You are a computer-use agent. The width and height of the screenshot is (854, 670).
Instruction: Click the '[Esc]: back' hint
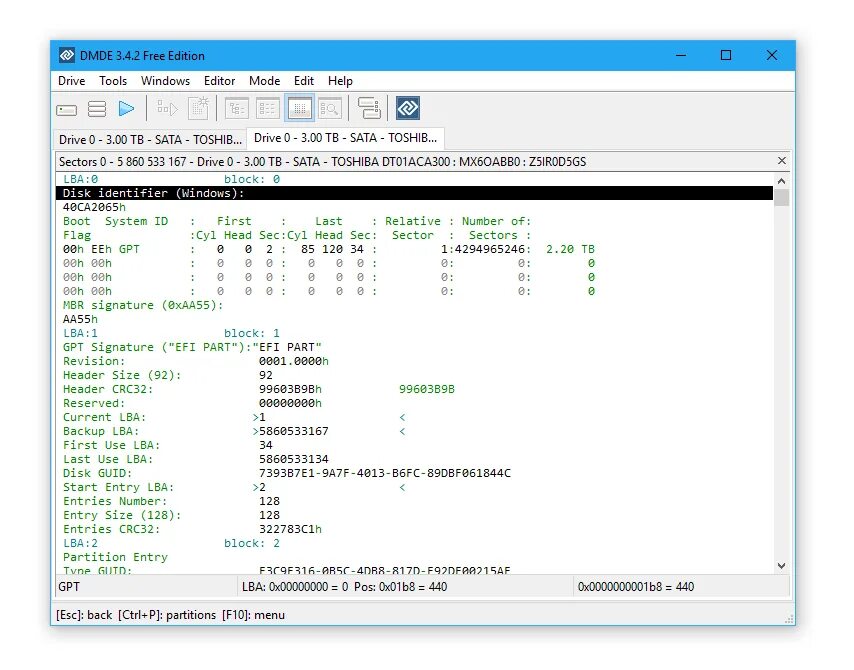[84, 616]
